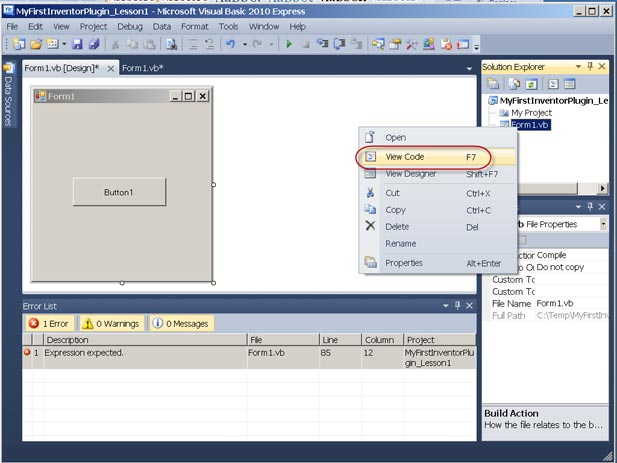Click the Redo arrow icon
Image resolution: width=617 pixels, height=463 pixels.
tap(257, 44)
